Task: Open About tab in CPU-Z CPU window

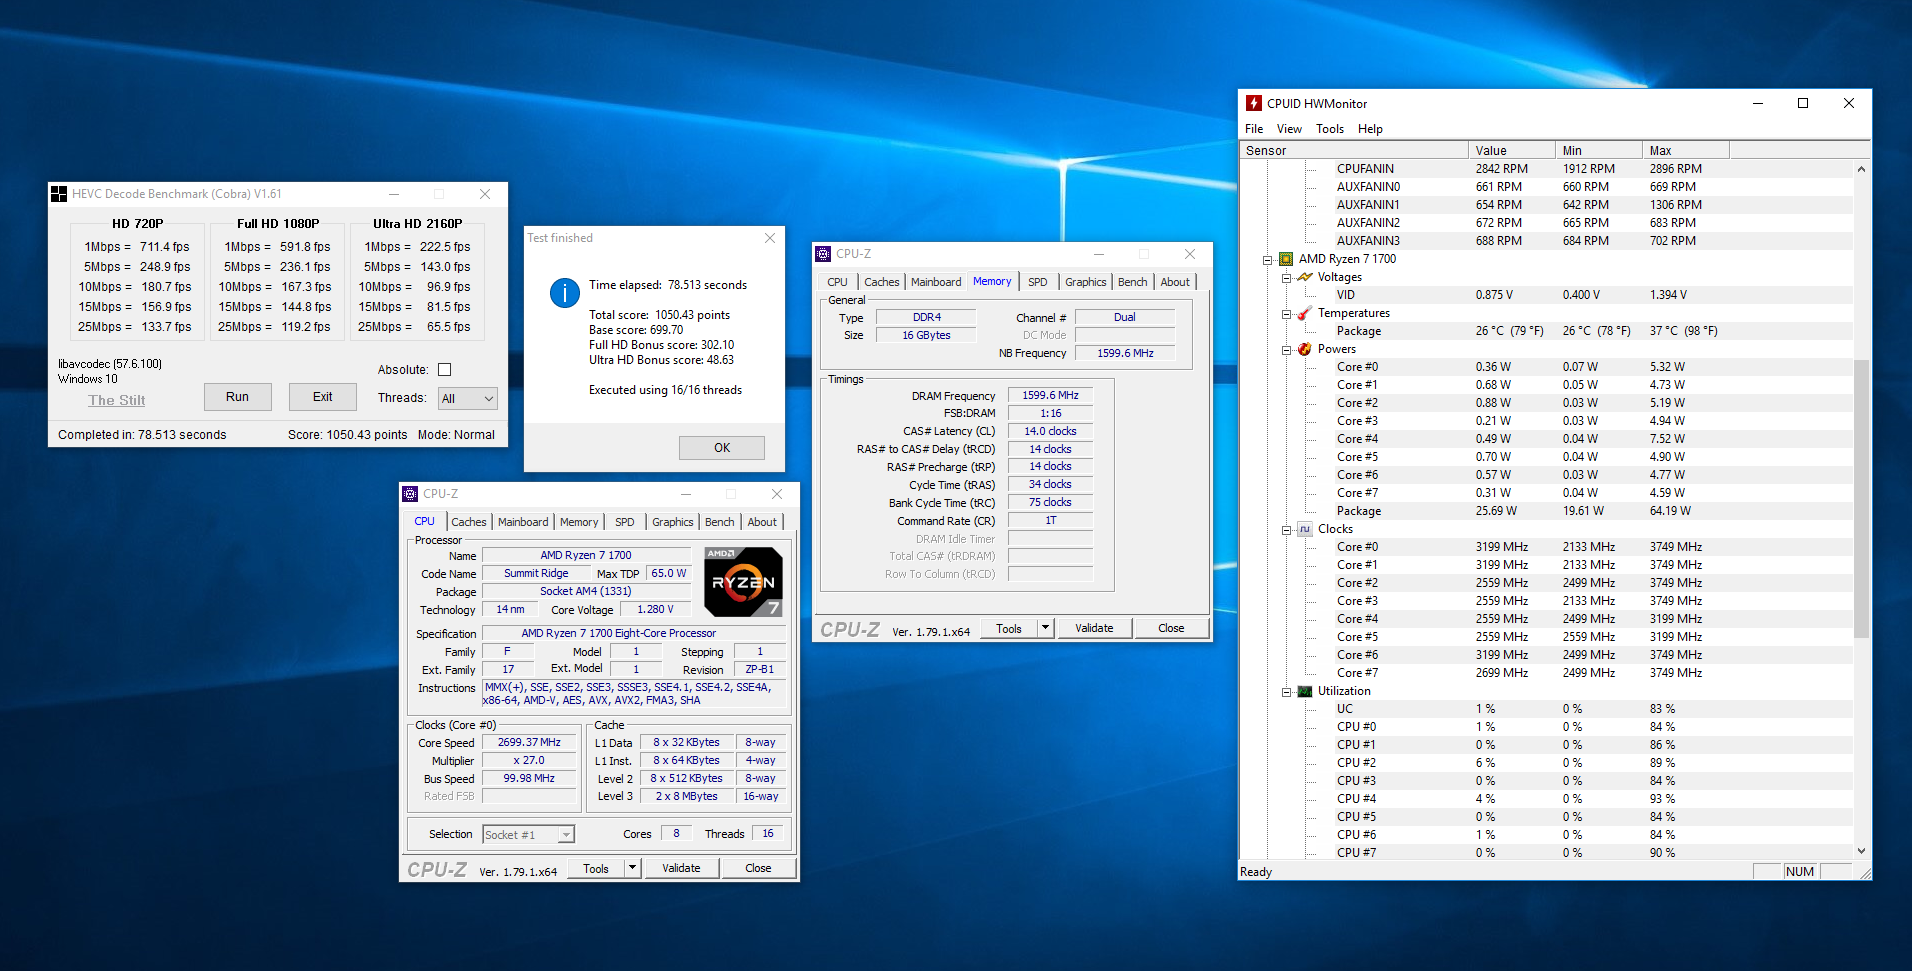Action: 762,522
